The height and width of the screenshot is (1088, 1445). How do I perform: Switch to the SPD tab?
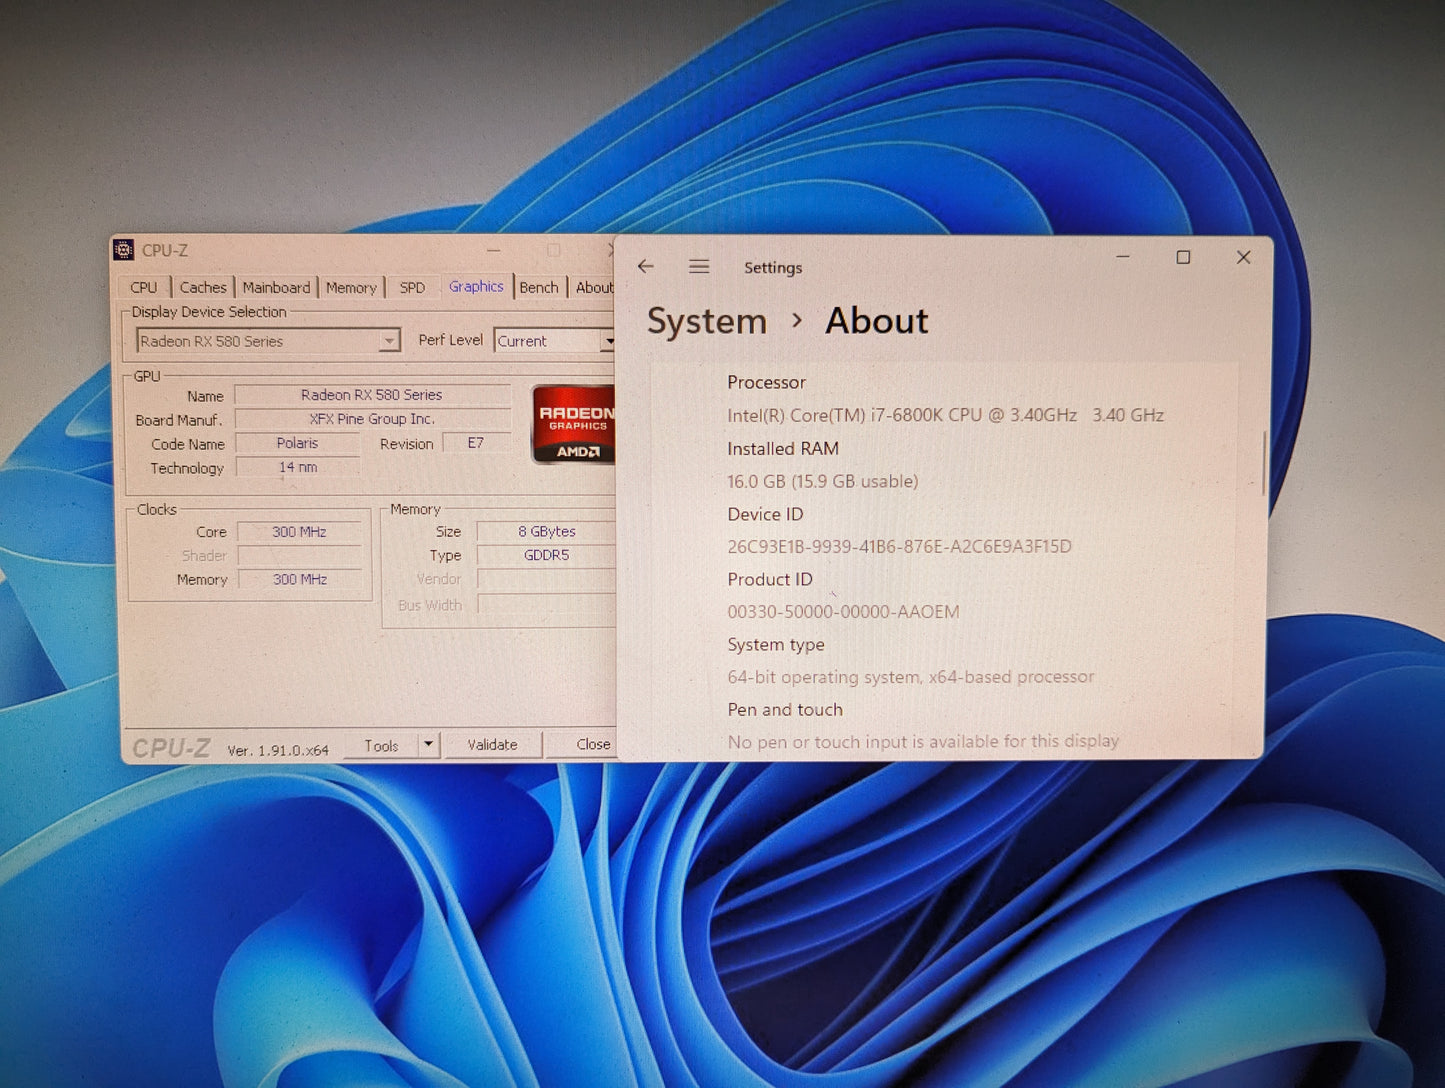point(412,288)
